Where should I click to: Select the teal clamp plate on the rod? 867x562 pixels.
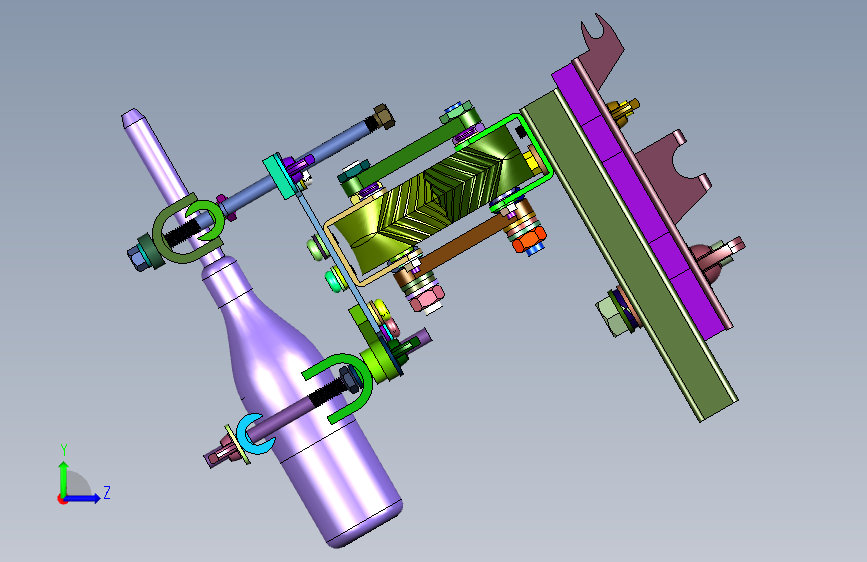(x=281, y=177)
